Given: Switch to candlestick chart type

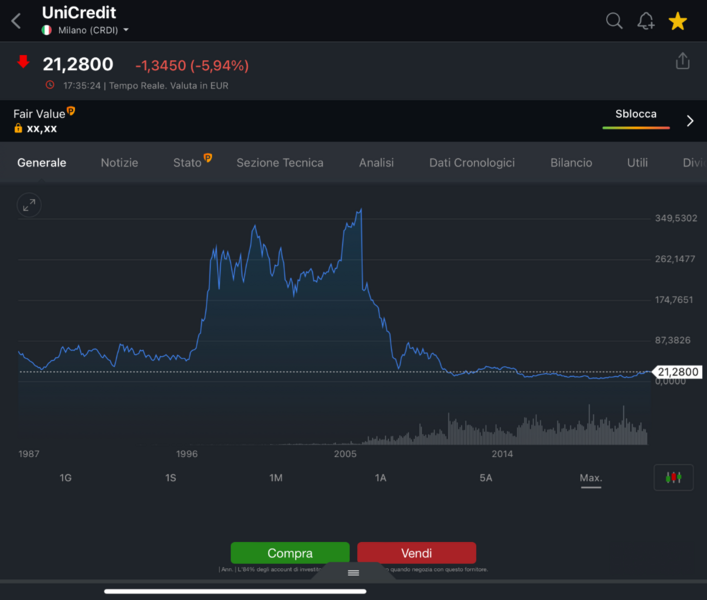Looking at the screenshot, I should click(673, 478).
